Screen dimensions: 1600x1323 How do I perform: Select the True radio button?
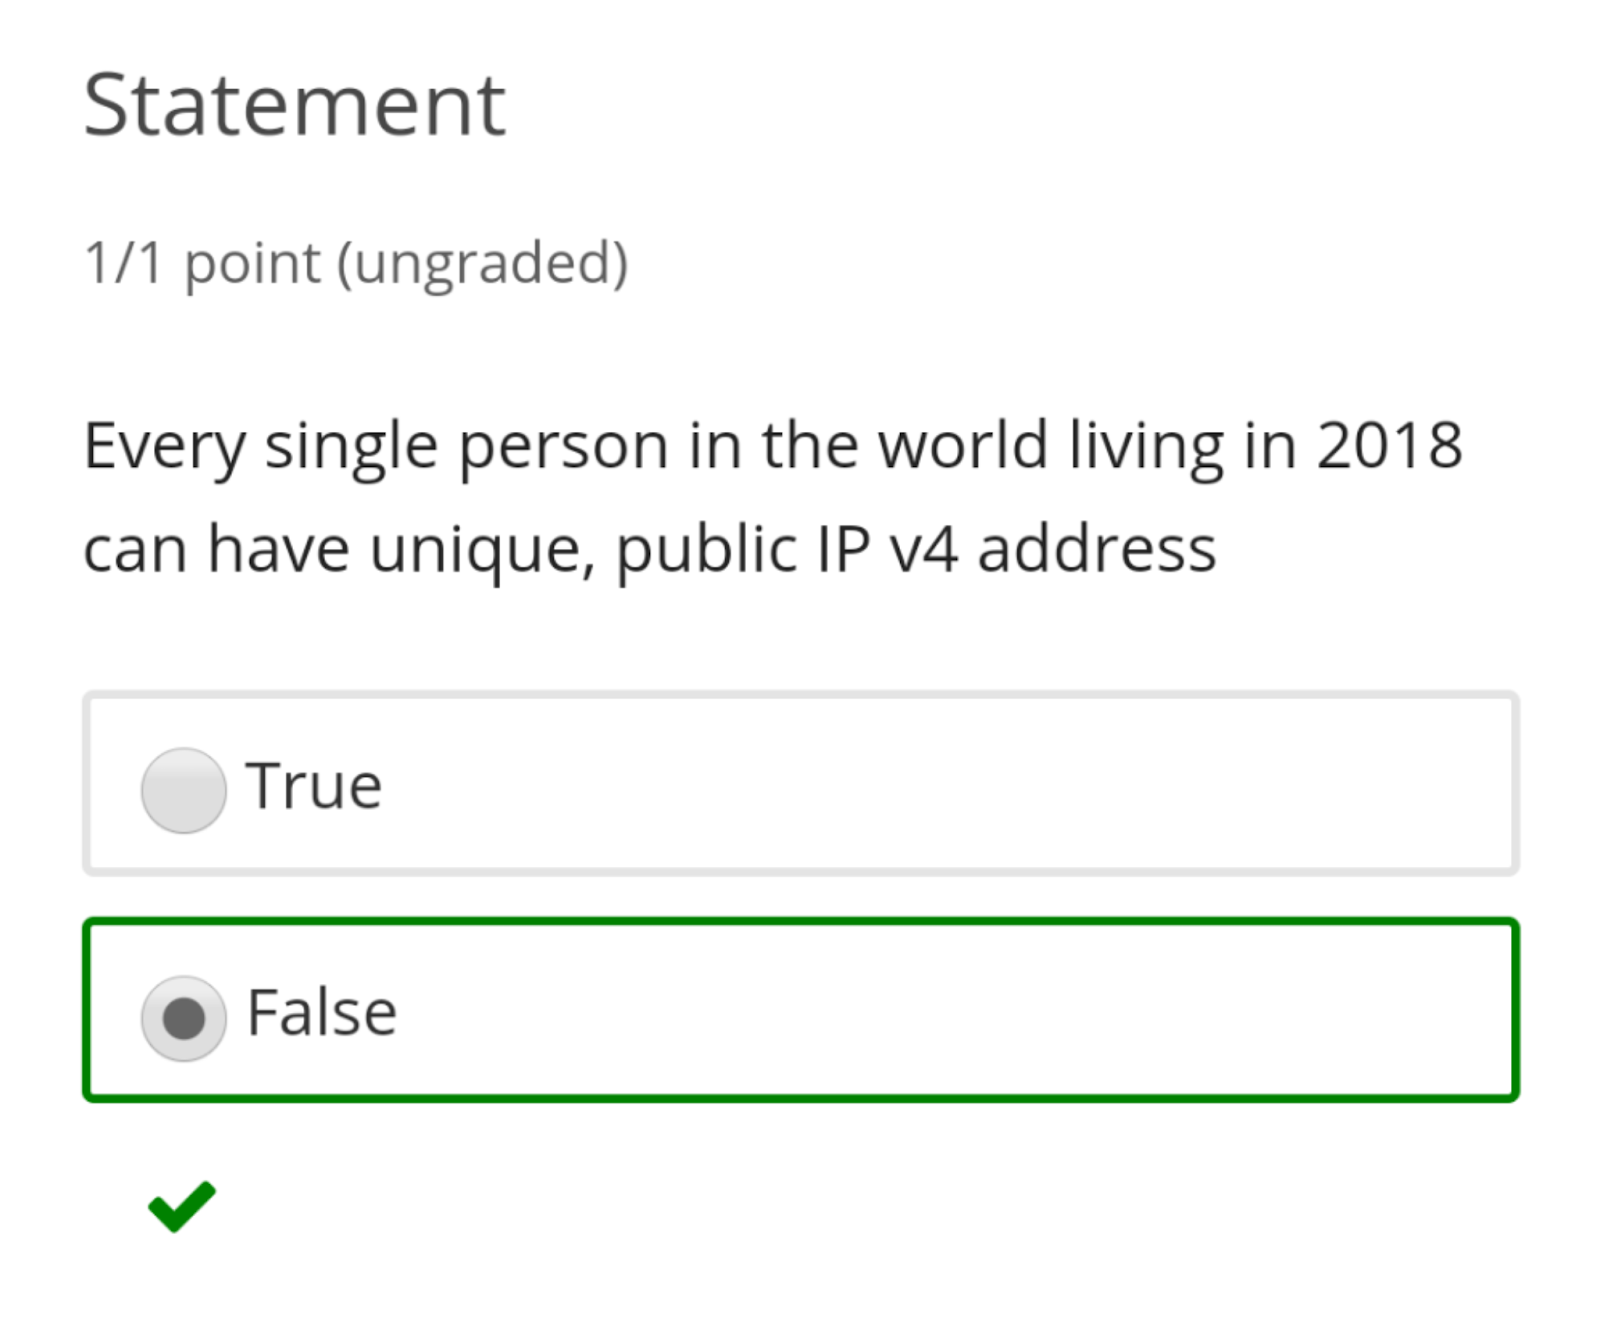pos(183,790)
